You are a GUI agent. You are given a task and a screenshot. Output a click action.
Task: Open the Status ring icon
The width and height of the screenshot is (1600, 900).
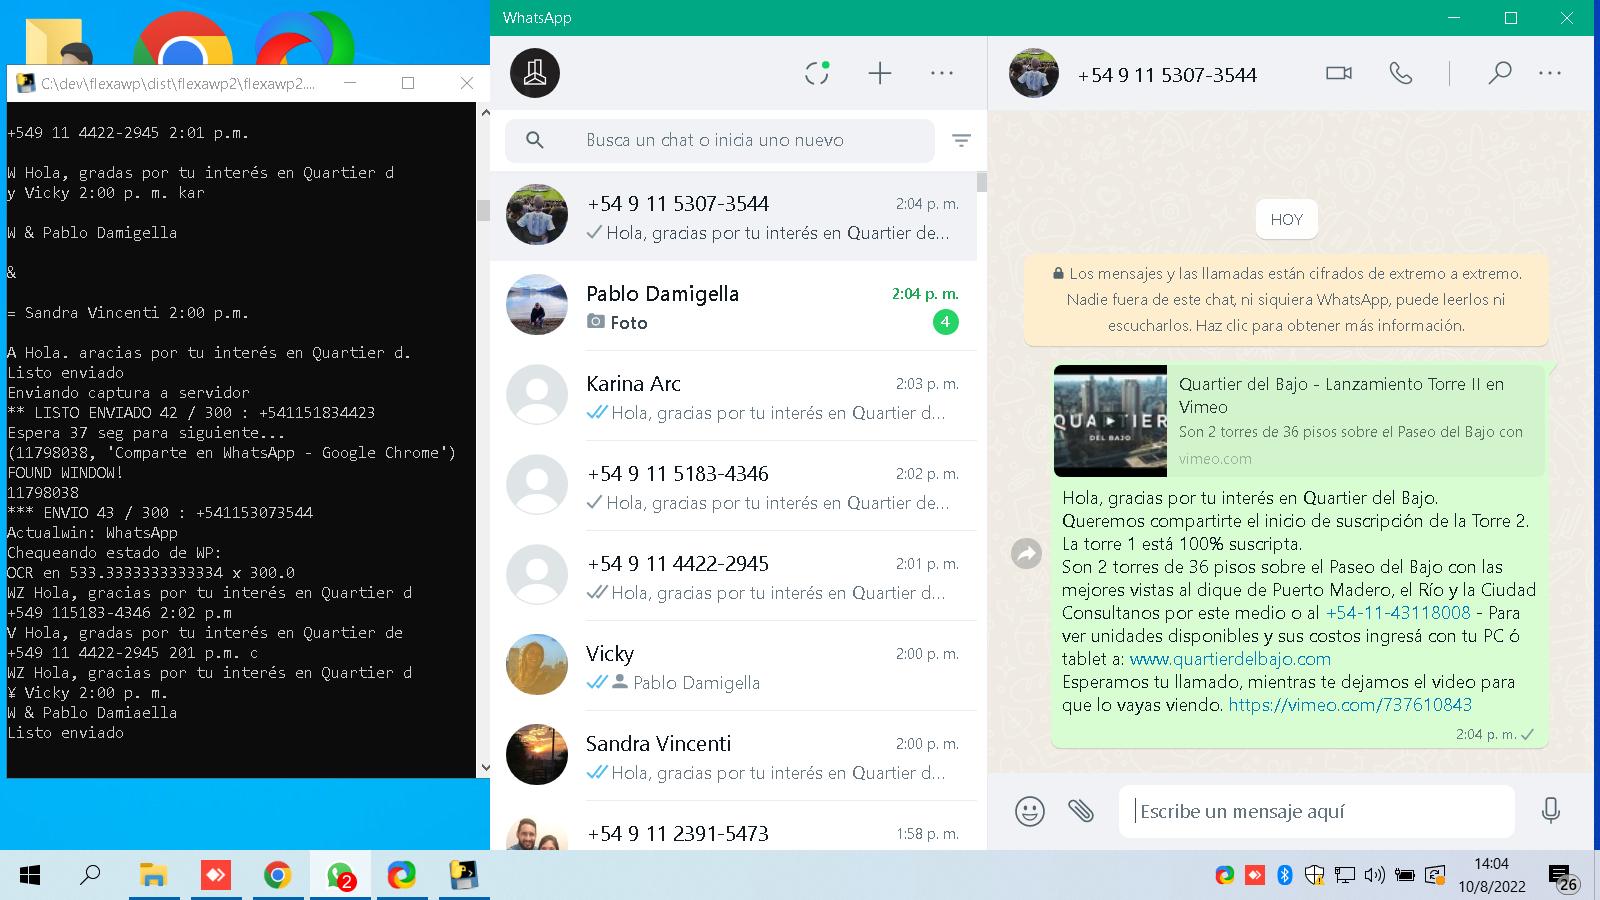click(x=817, y=73)
